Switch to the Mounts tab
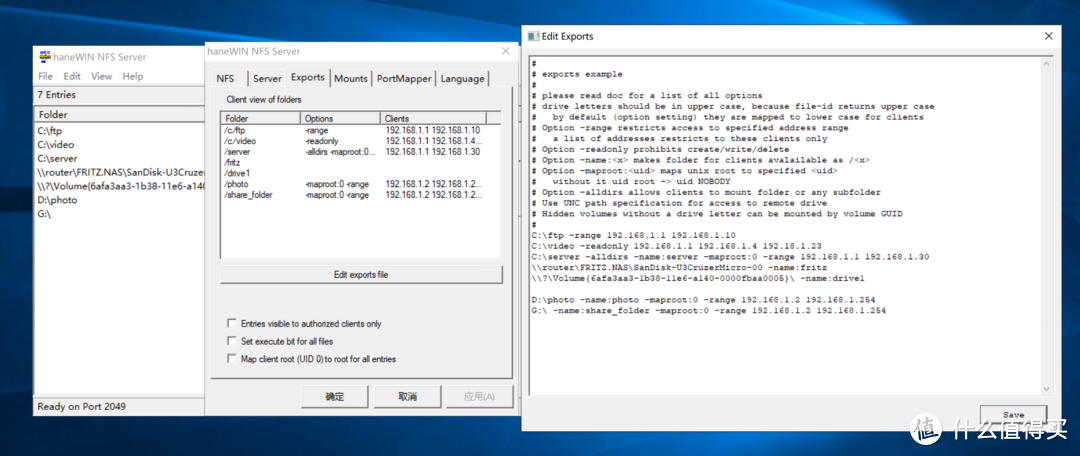Viewport: 1080px width, 456px height. (351, 79)
